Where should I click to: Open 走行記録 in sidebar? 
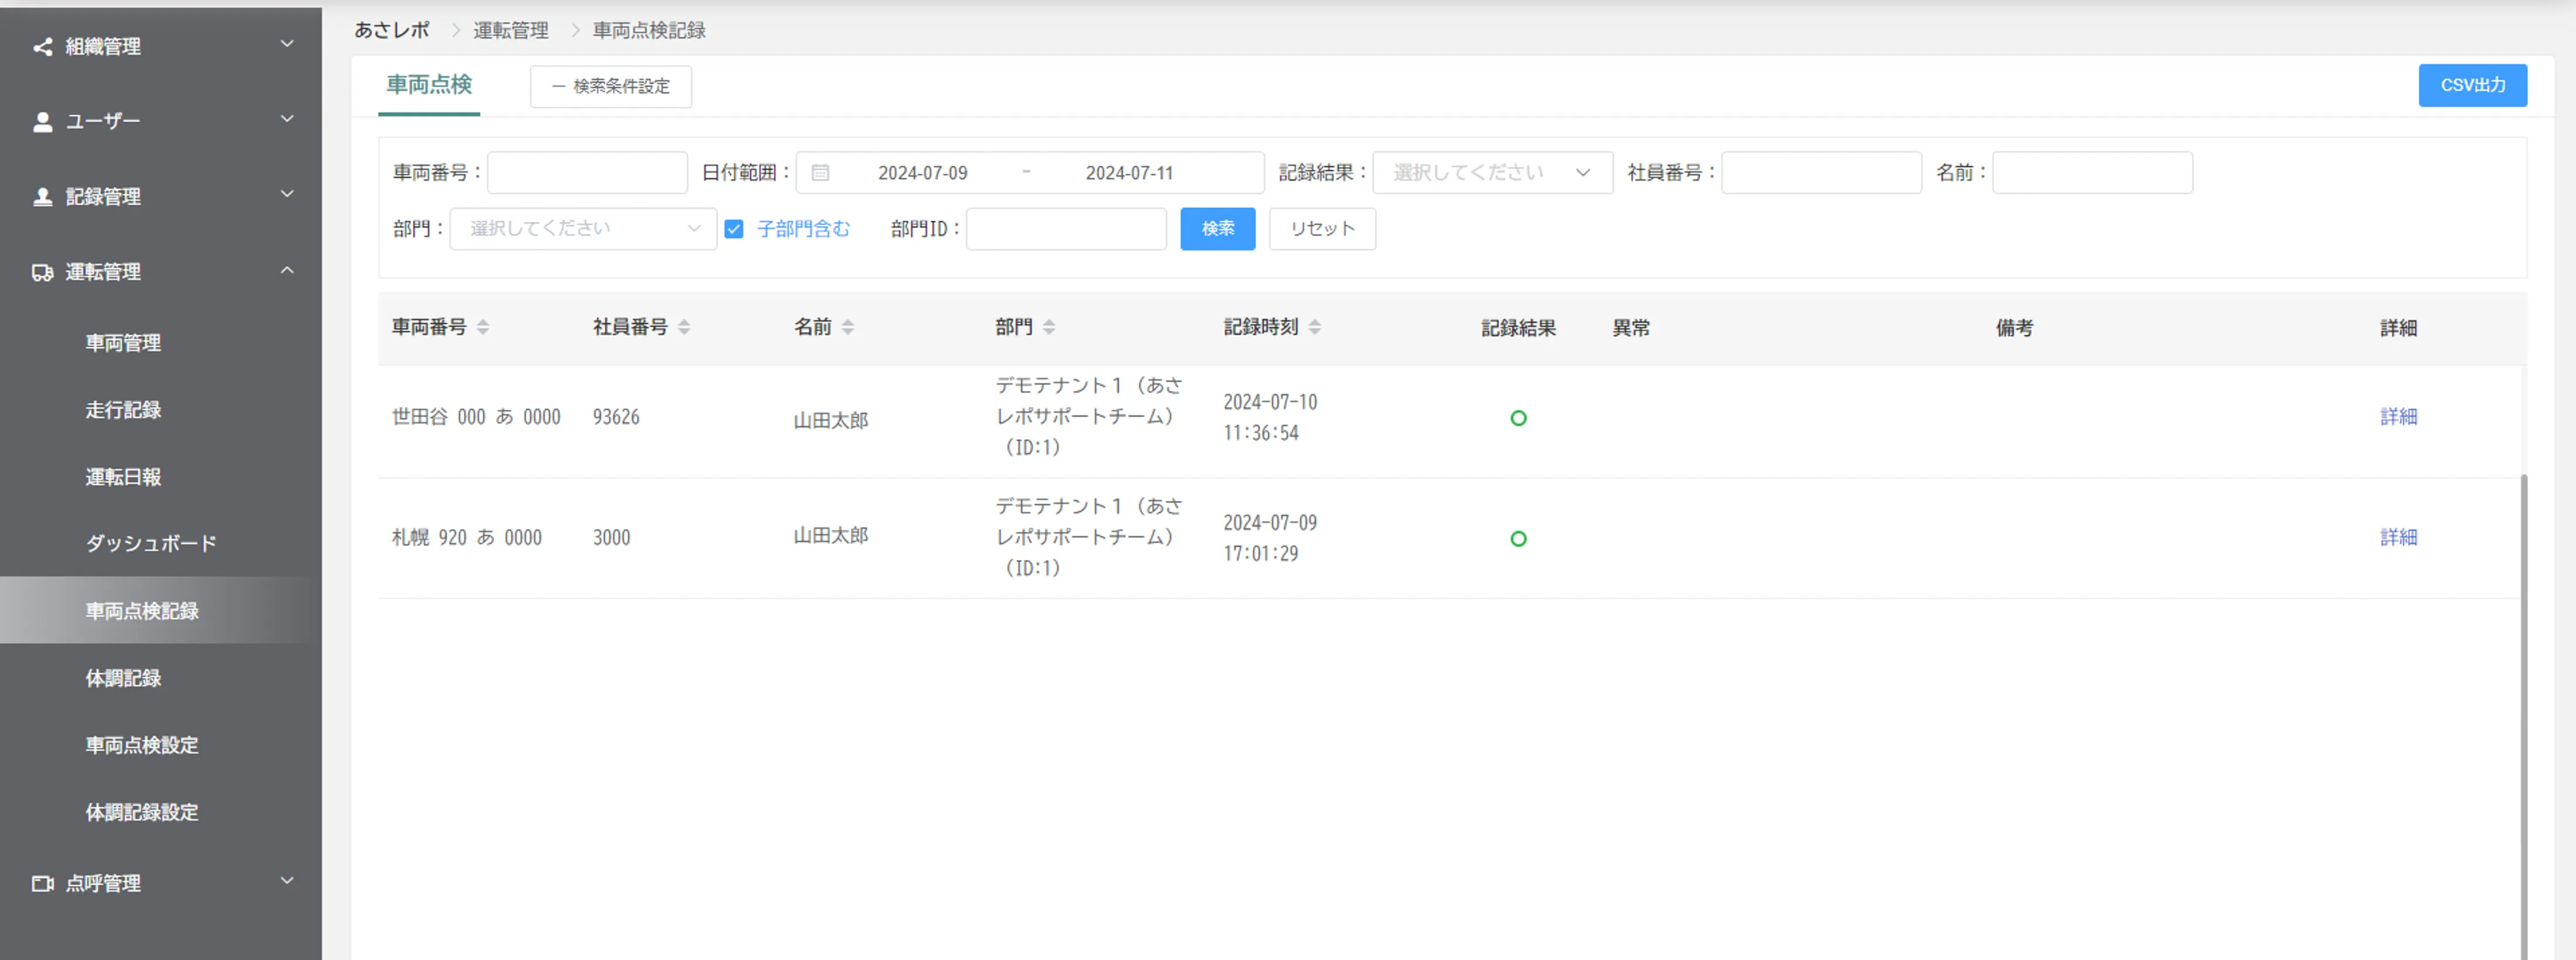(x=123, y=410)
